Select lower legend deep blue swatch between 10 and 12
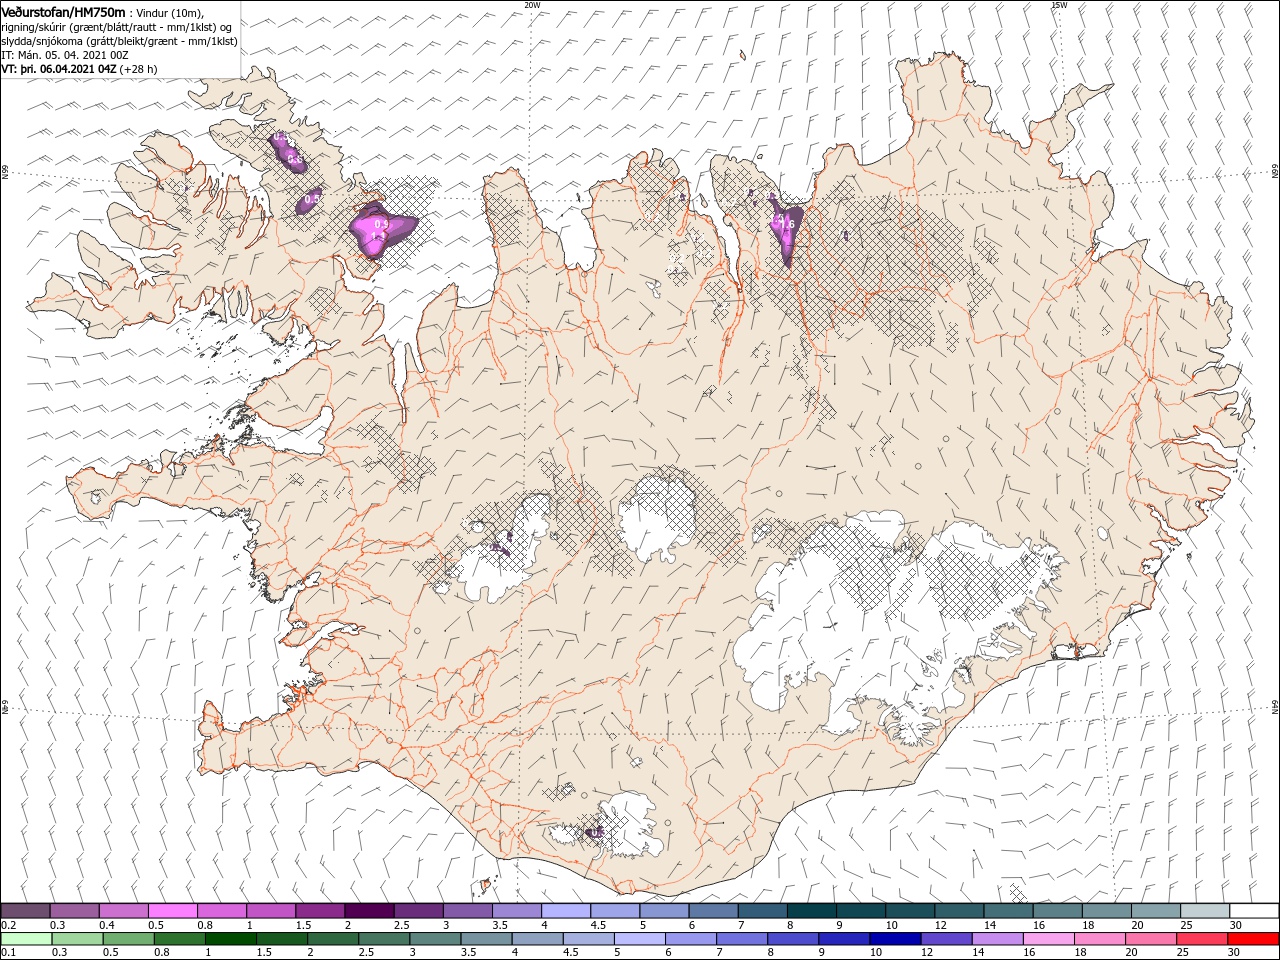Image resolution: width=1280 pixels, height=960 pixels. pyautogui.click(x=895, y=939)
